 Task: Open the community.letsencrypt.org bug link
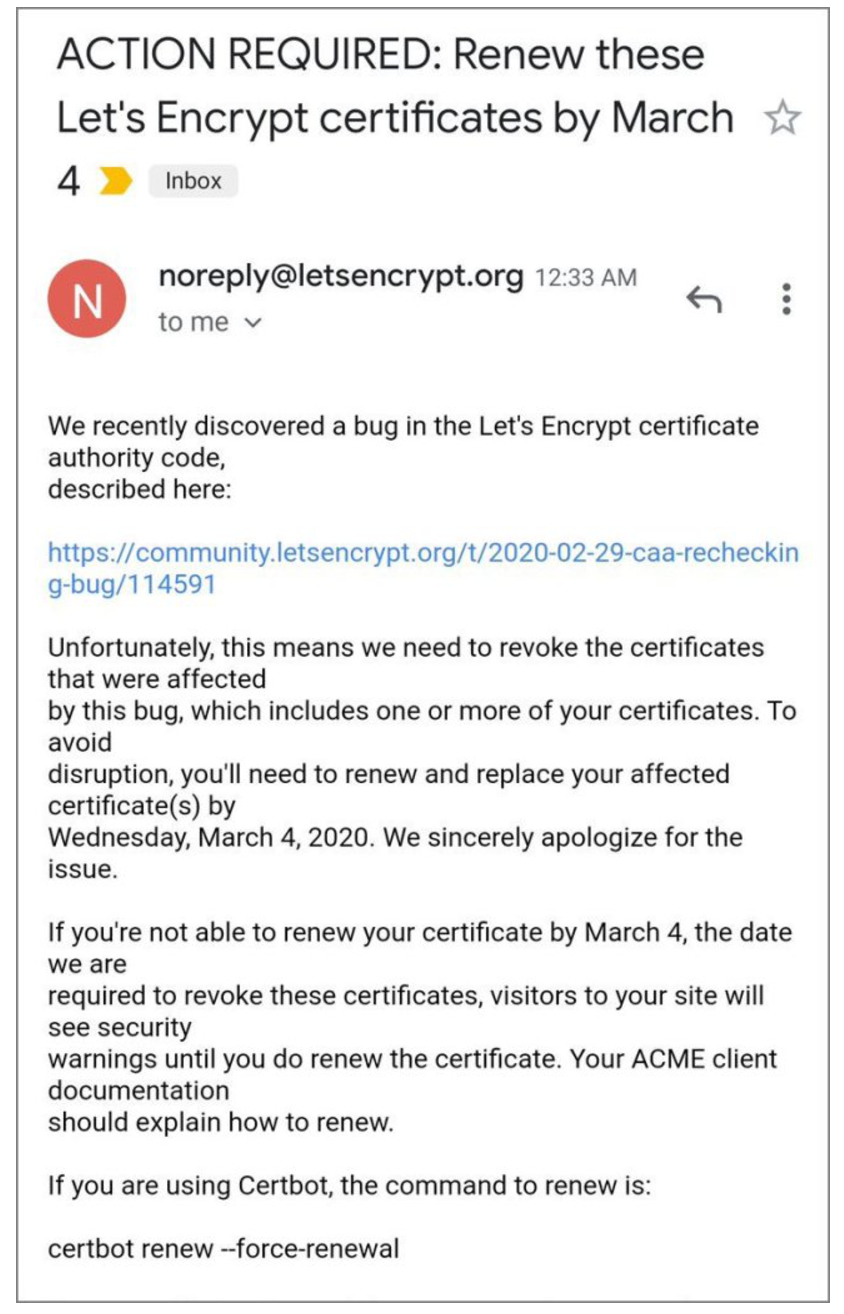coord(423,568)
